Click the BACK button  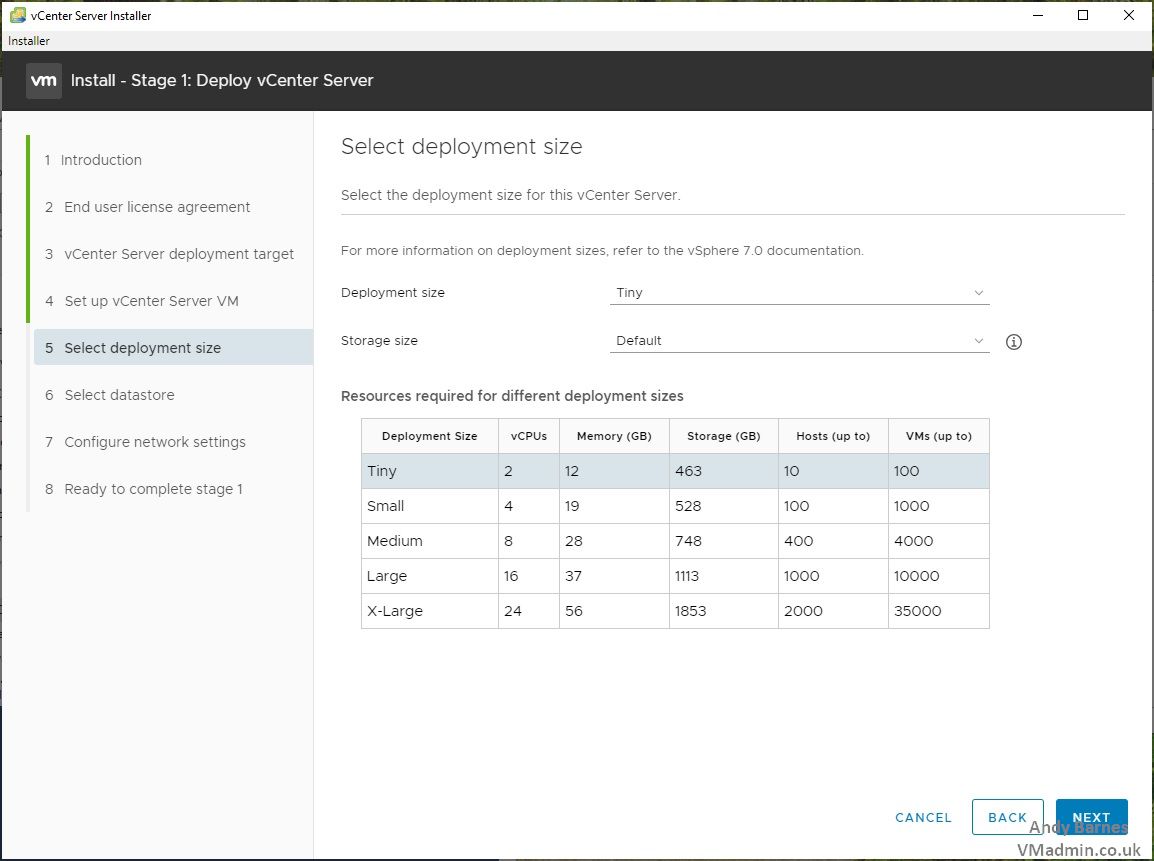pos(1008,817)
